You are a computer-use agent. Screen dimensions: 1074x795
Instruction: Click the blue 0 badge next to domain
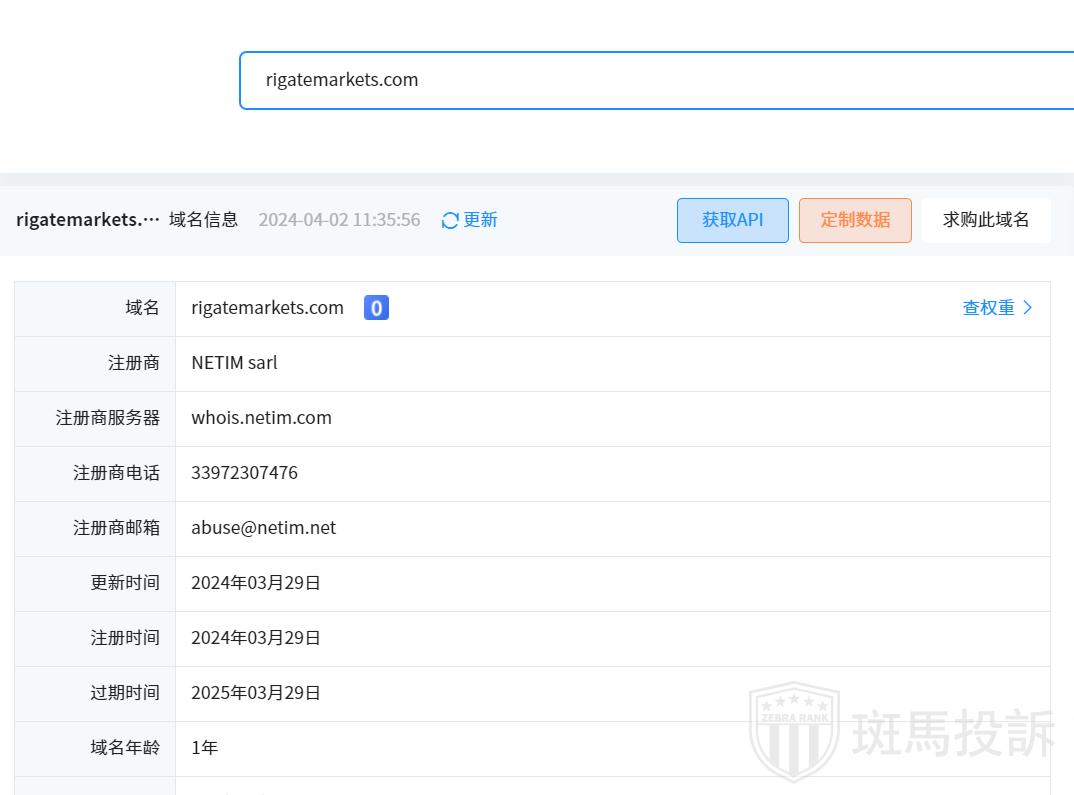[376, 308]
